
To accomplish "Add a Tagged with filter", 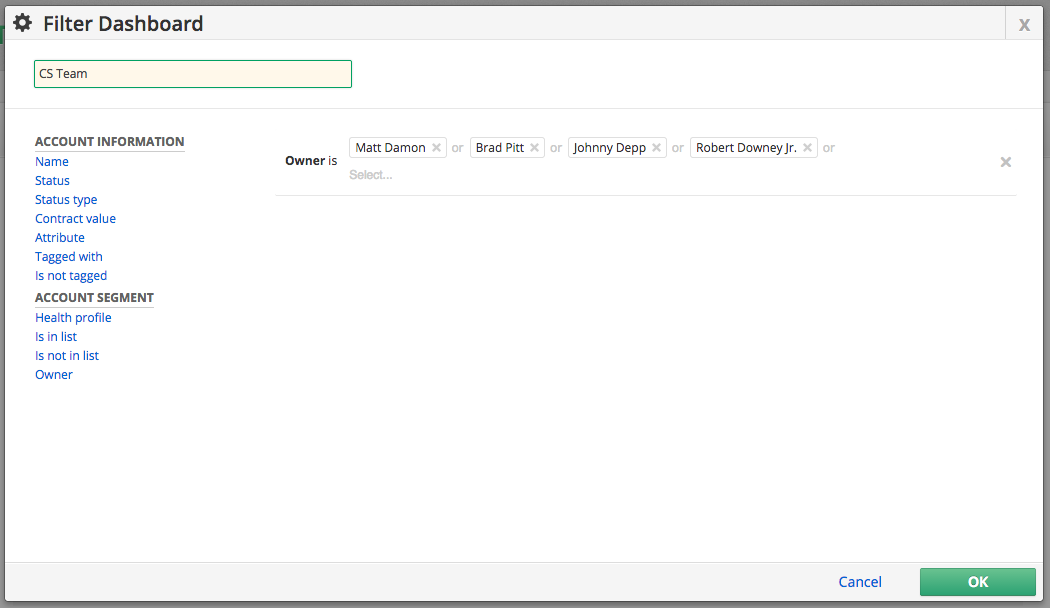I will (x=68, y=256).
